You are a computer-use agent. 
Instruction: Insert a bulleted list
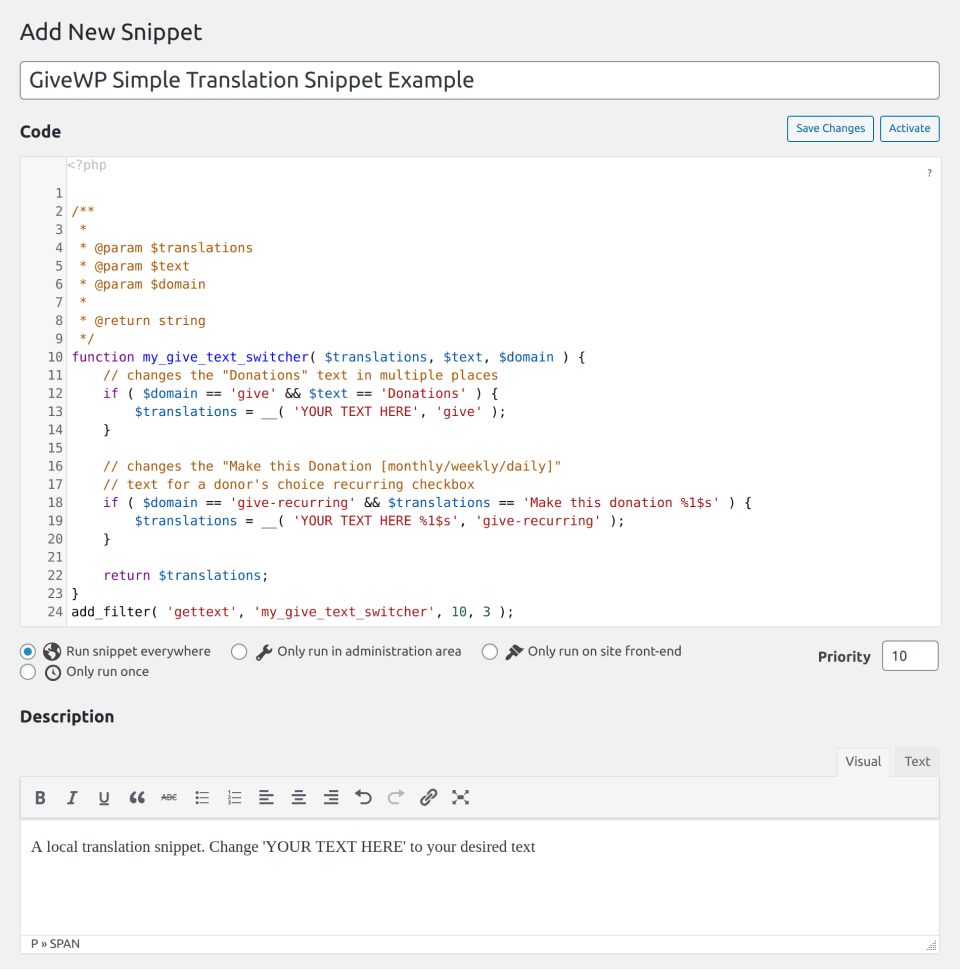tap(202, 797)
